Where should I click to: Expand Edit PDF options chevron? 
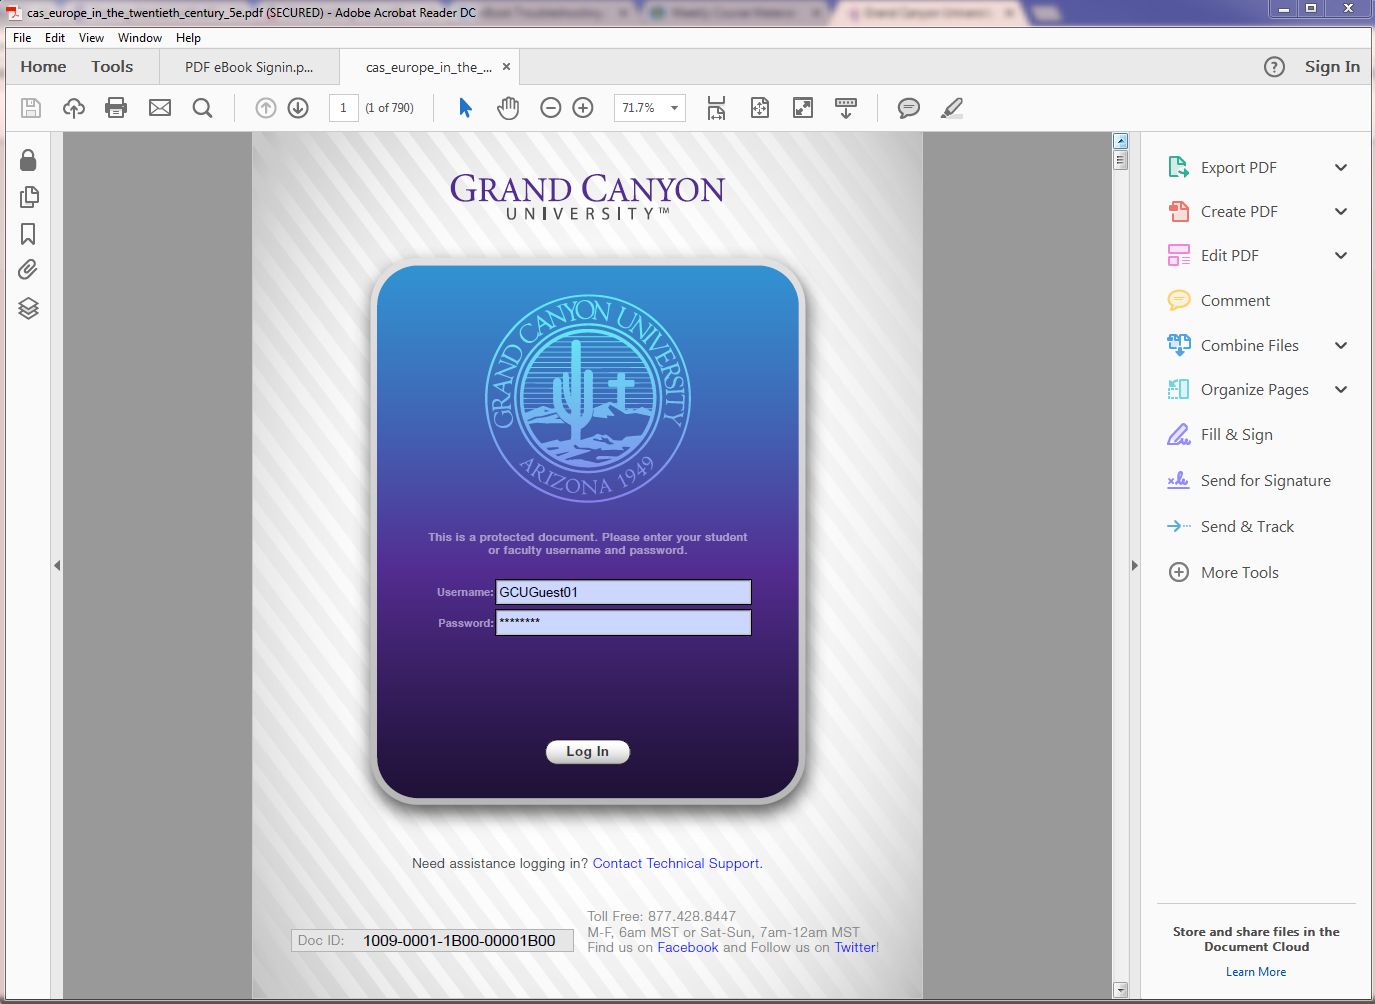tap(1341, 256)
